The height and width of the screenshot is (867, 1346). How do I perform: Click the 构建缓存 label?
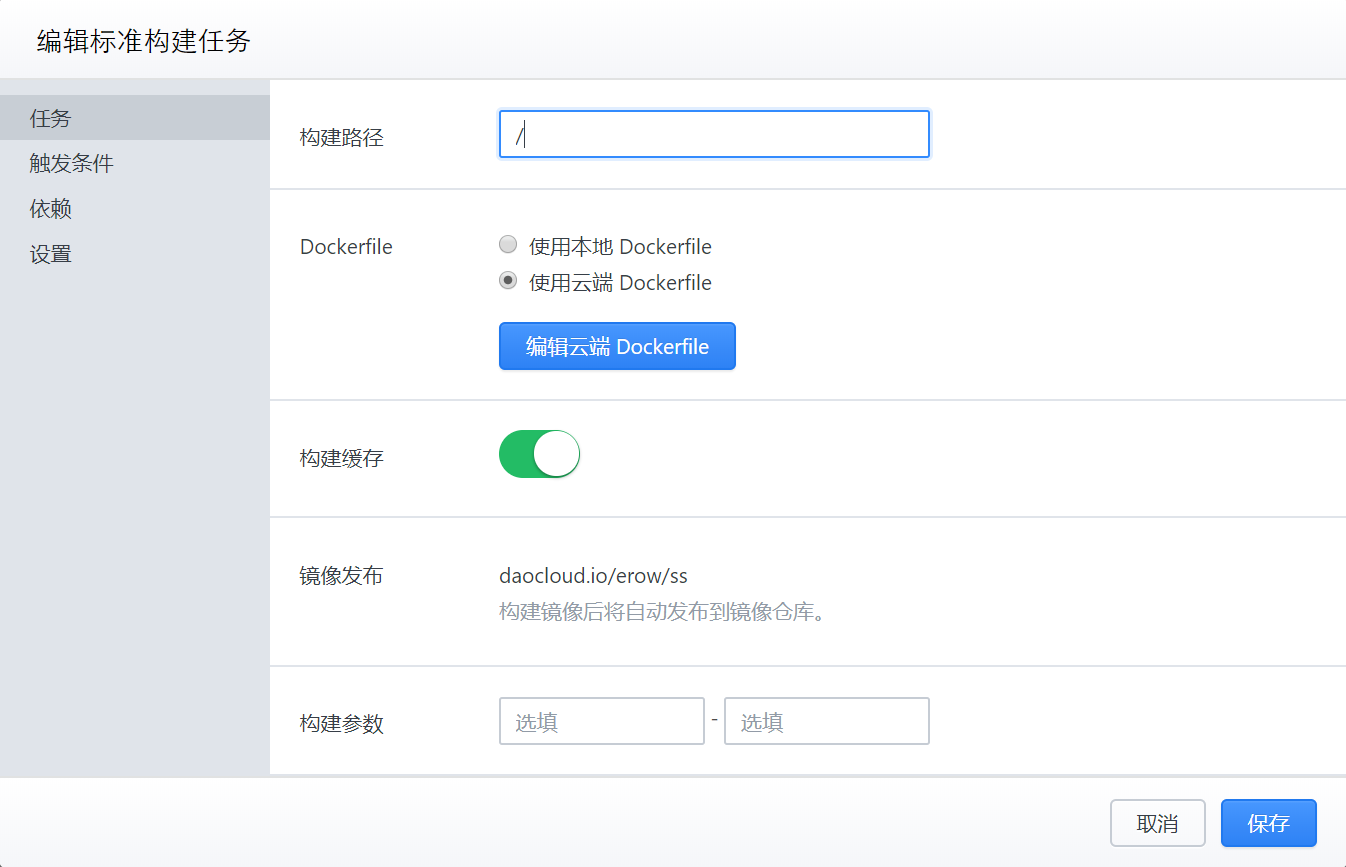point(342,459)
